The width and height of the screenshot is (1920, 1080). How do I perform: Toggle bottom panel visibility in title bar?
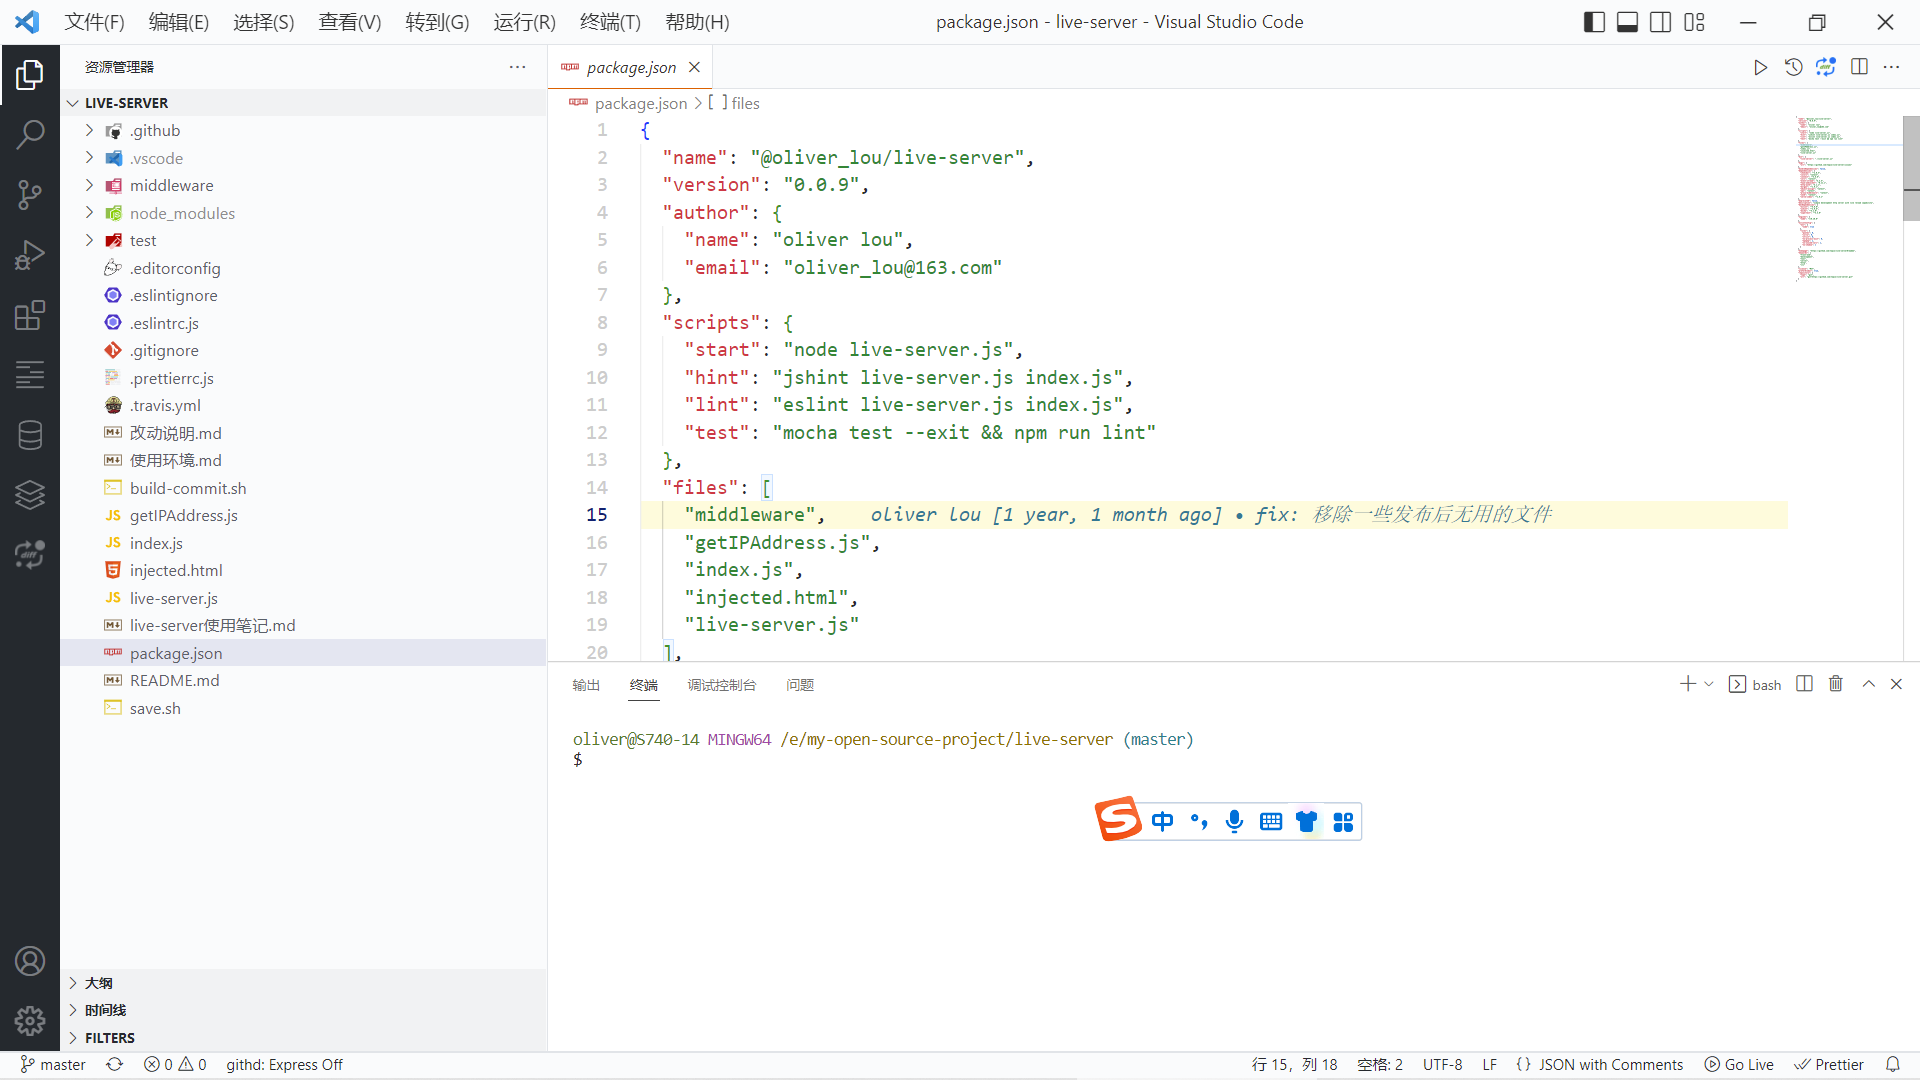point(1628,22)
